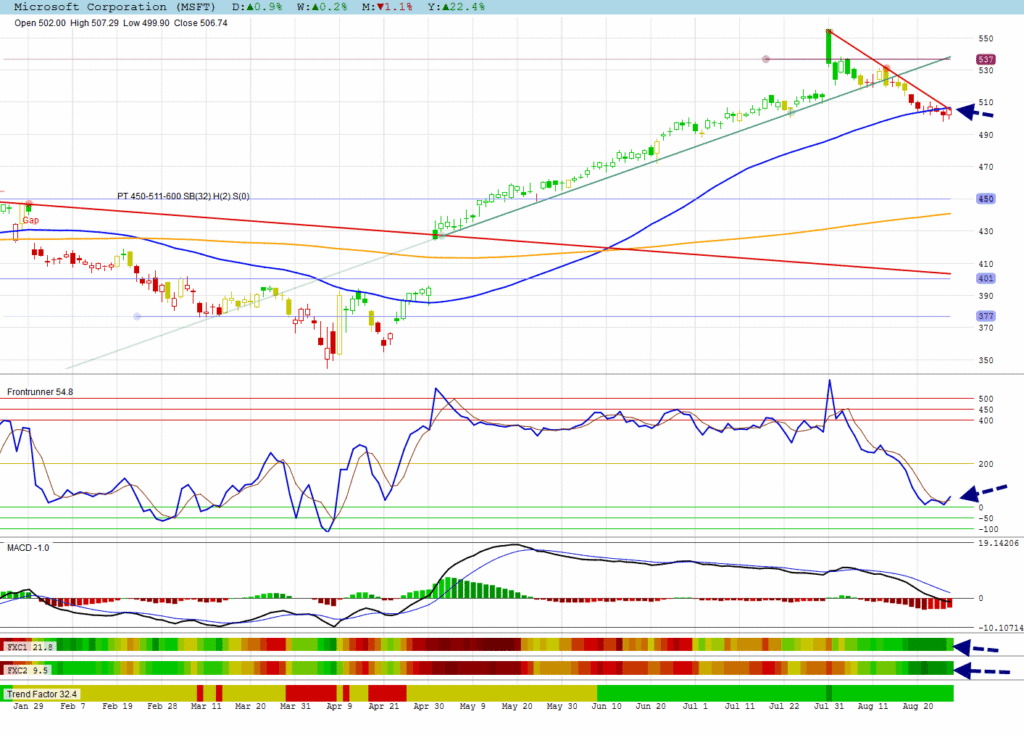
Task: Click the 401 price level tag
Action: coord(985,278)
